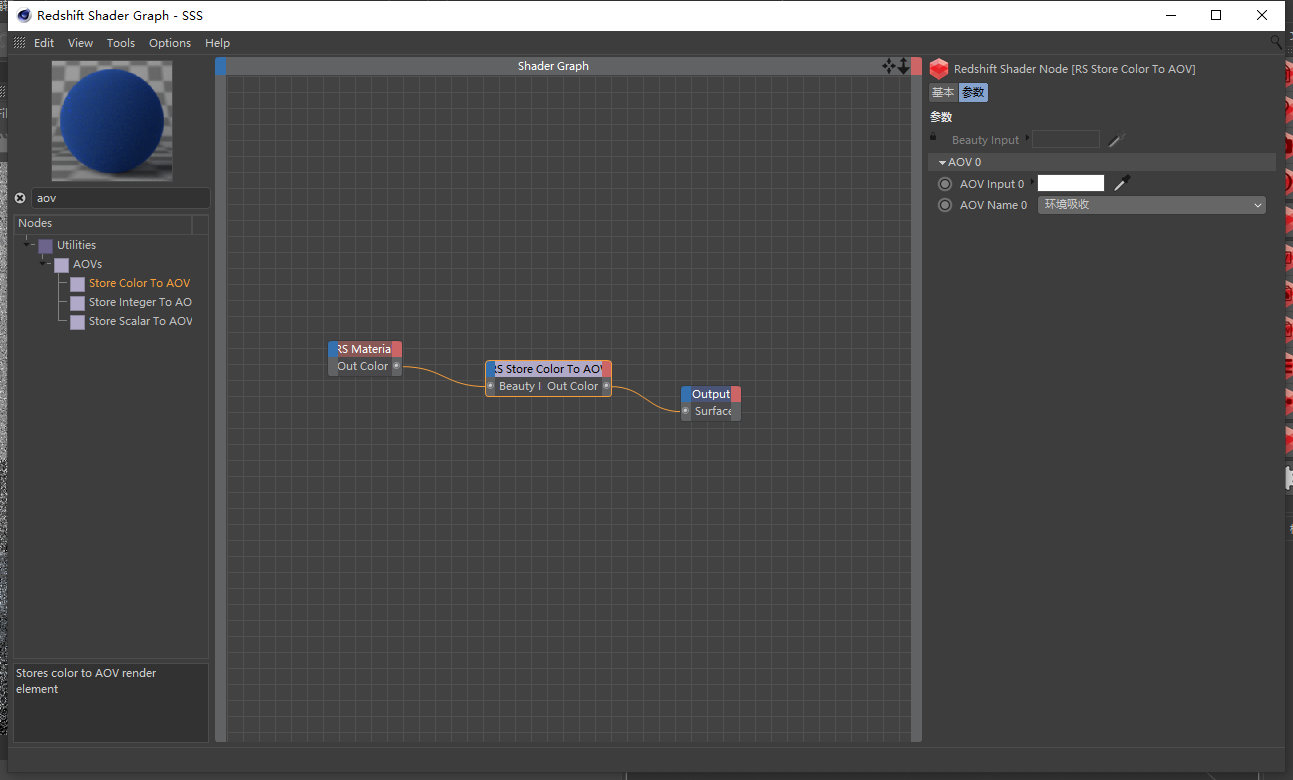
Task: Click the node search field containing 'aov'
Action: click(121, 198)
